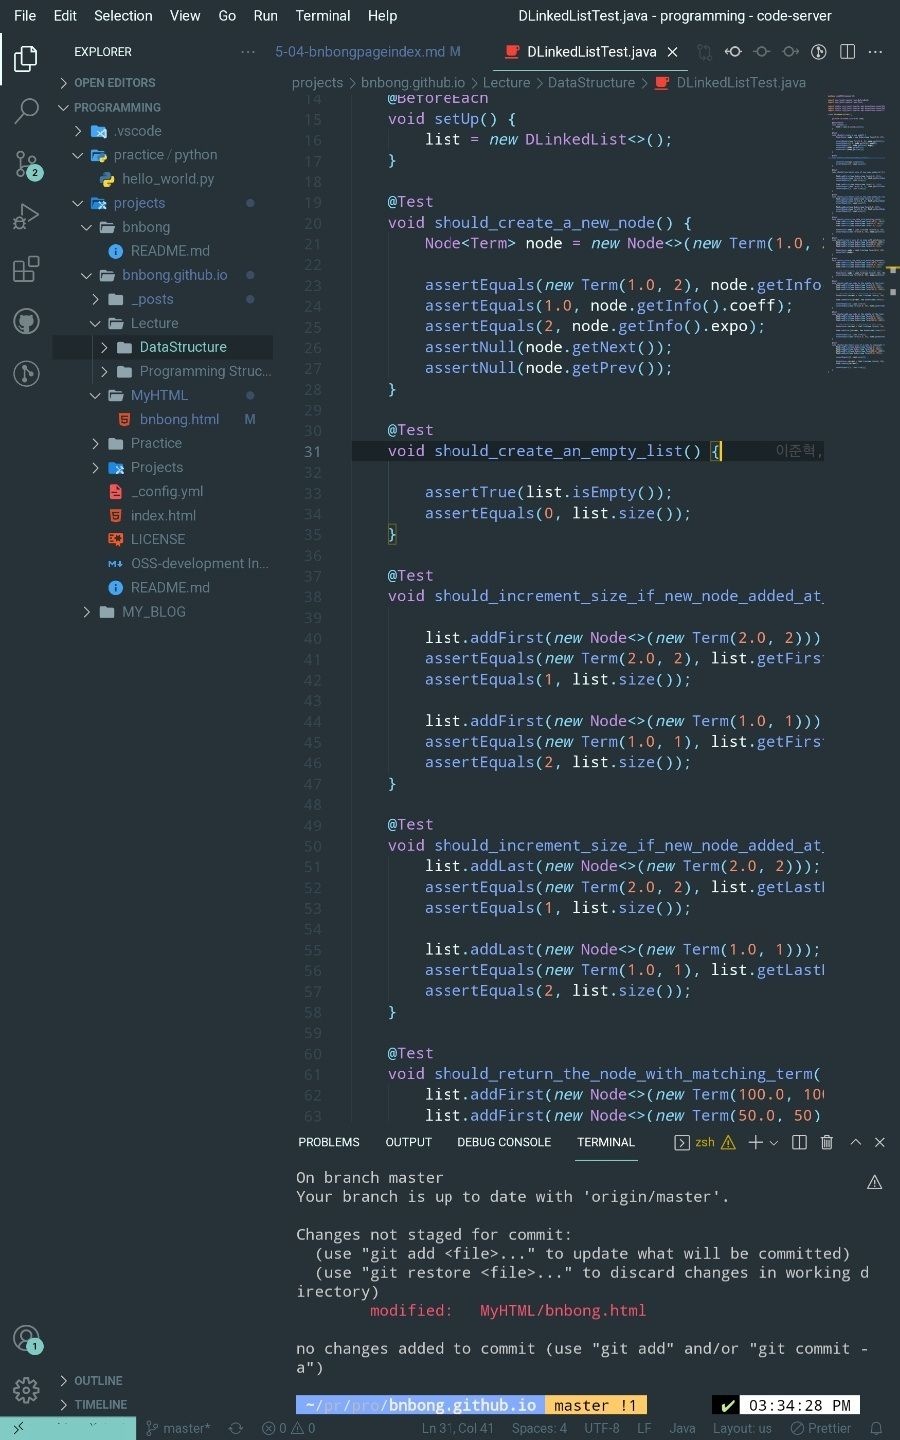The width and height of the screenshot is (900, 1440).
Task: Split the terminal panel
Action: pyautogui.click(x=799, y=1142)
